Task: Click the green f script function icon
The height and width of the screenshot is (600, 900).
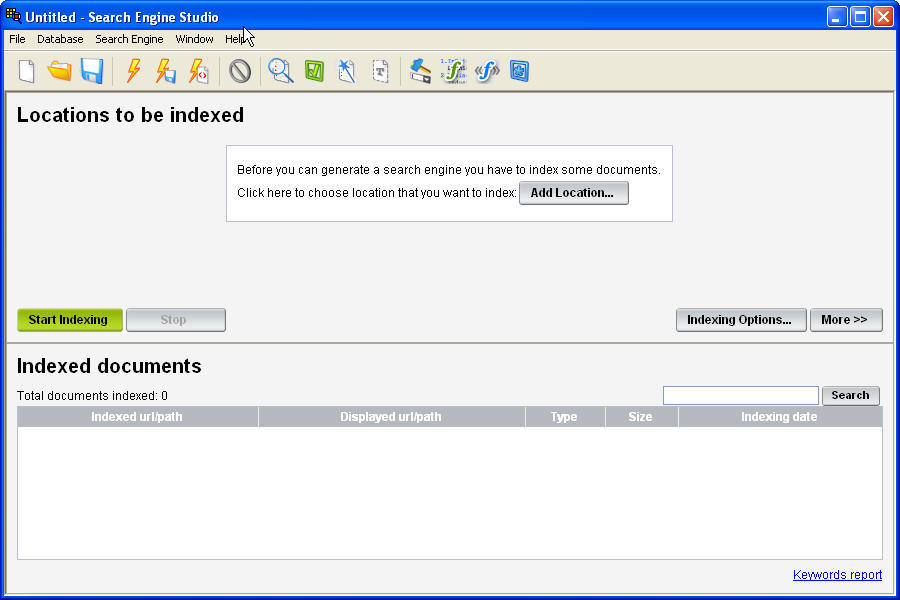Action: click(453, 70)
